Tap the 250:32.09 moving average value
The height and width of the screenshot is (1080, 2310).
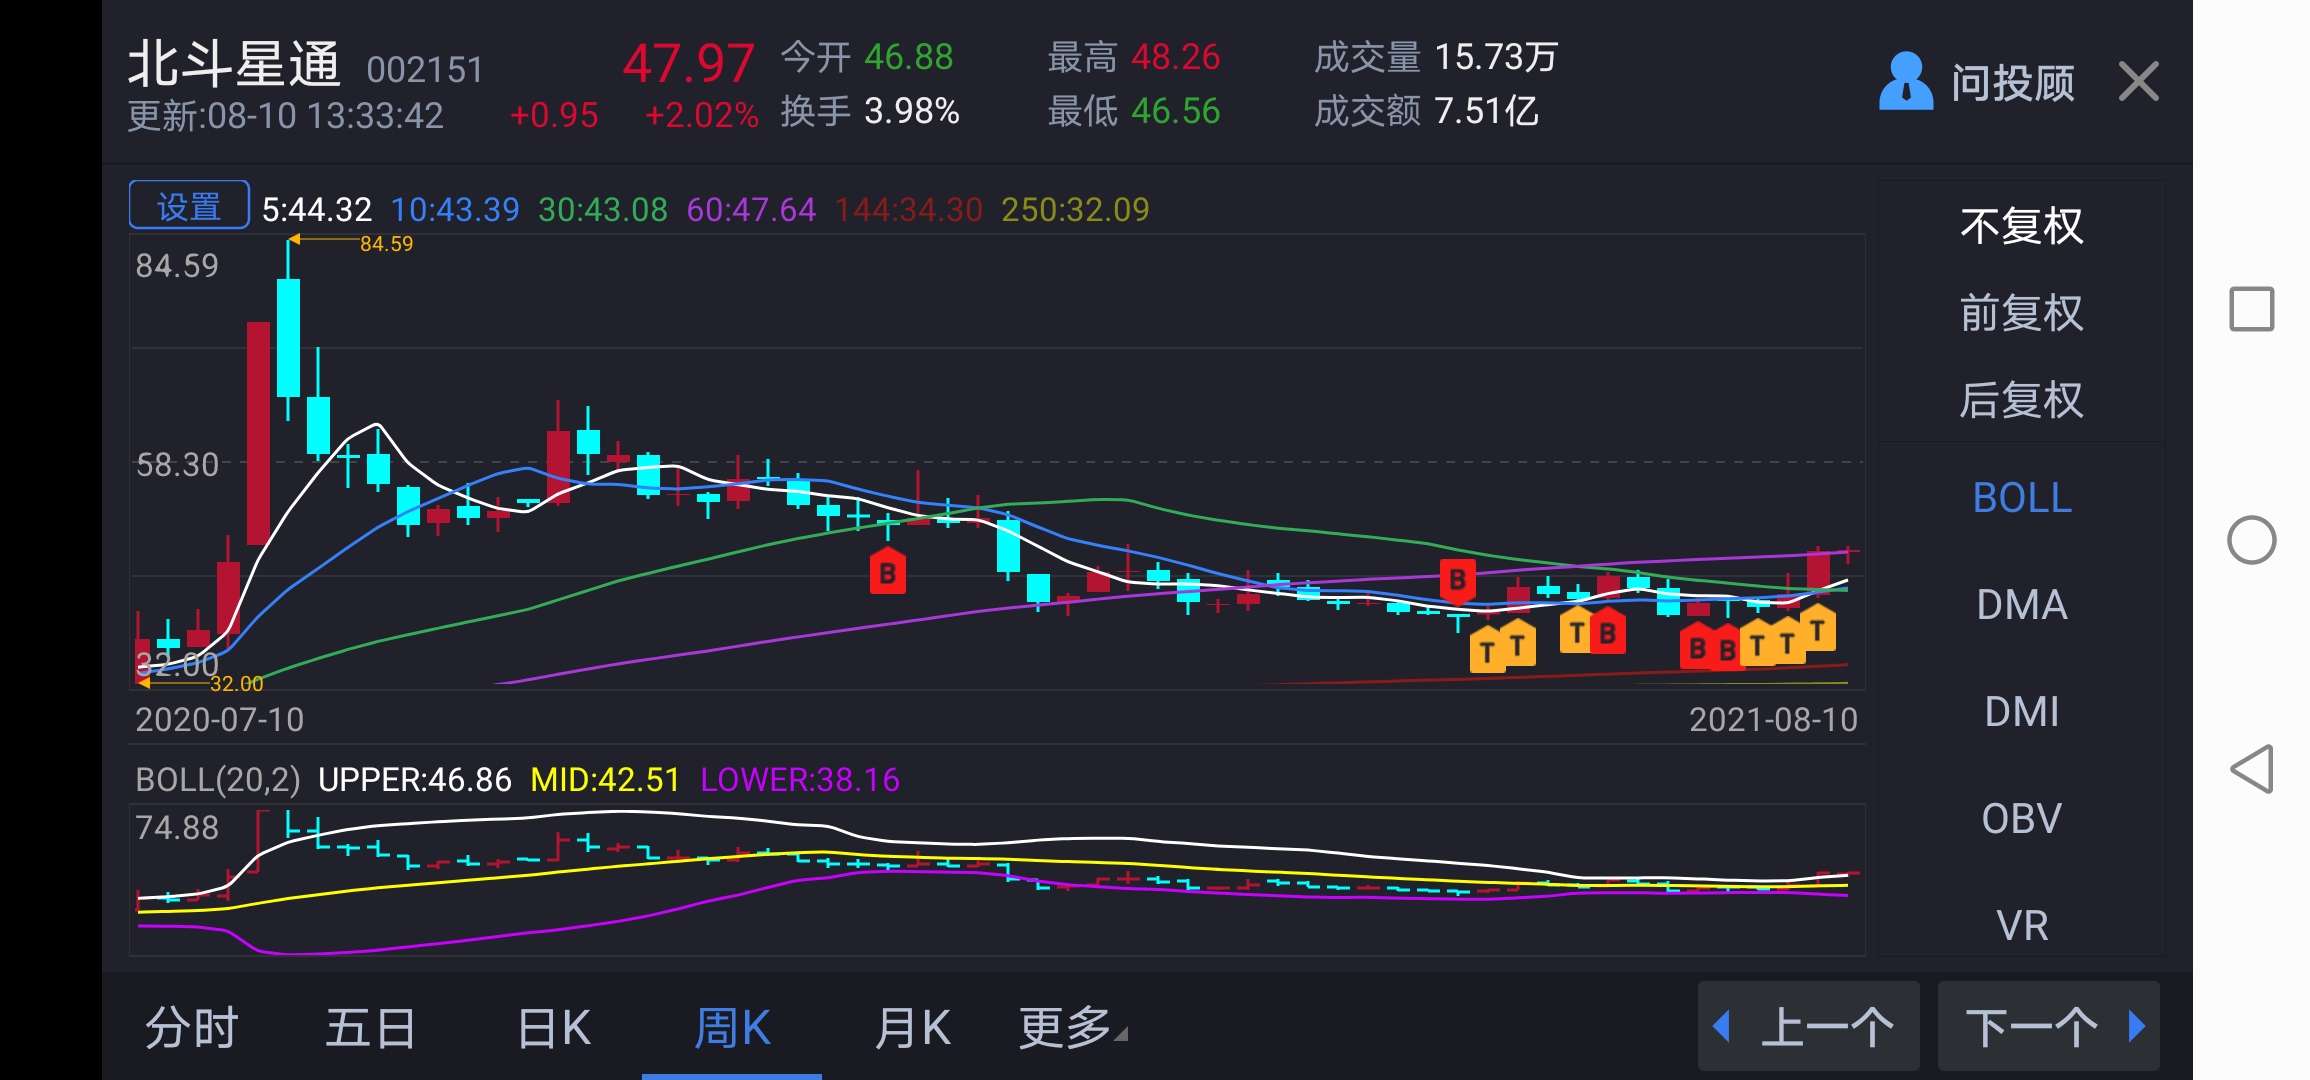(1075, 210)
